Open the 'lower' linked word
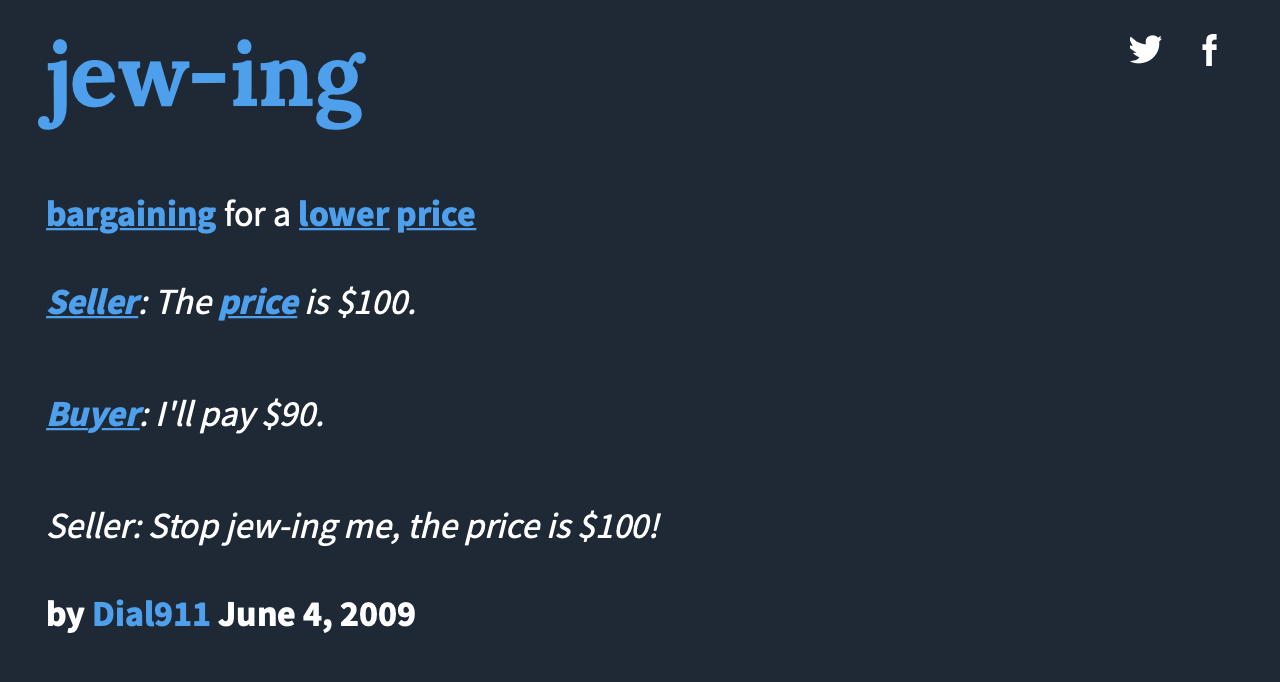Screen dimensions: 1280x682 coord(344,214)
